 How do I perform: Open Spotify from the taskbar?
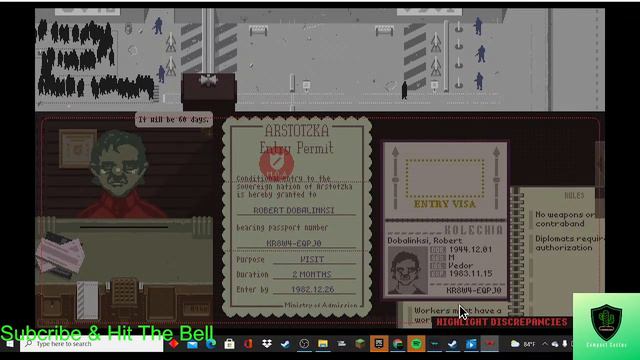pyautogui.click(x=416, y=344)
